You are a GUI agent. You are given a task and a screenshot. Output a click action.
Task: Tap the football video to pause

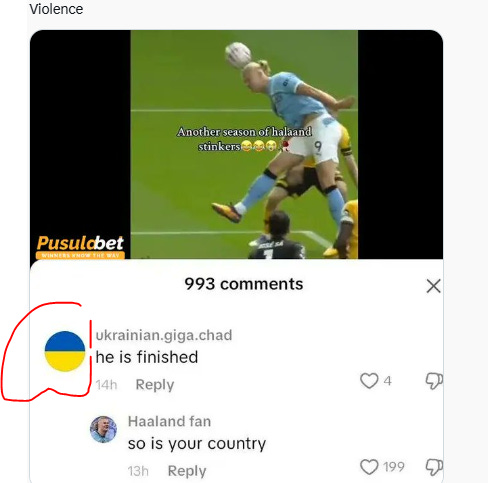click(x=244, y=144)
